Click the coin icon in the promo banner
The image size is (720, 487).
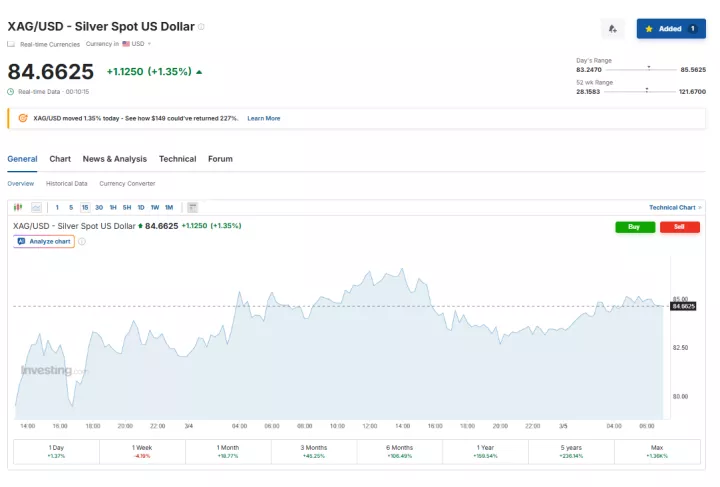23,118
